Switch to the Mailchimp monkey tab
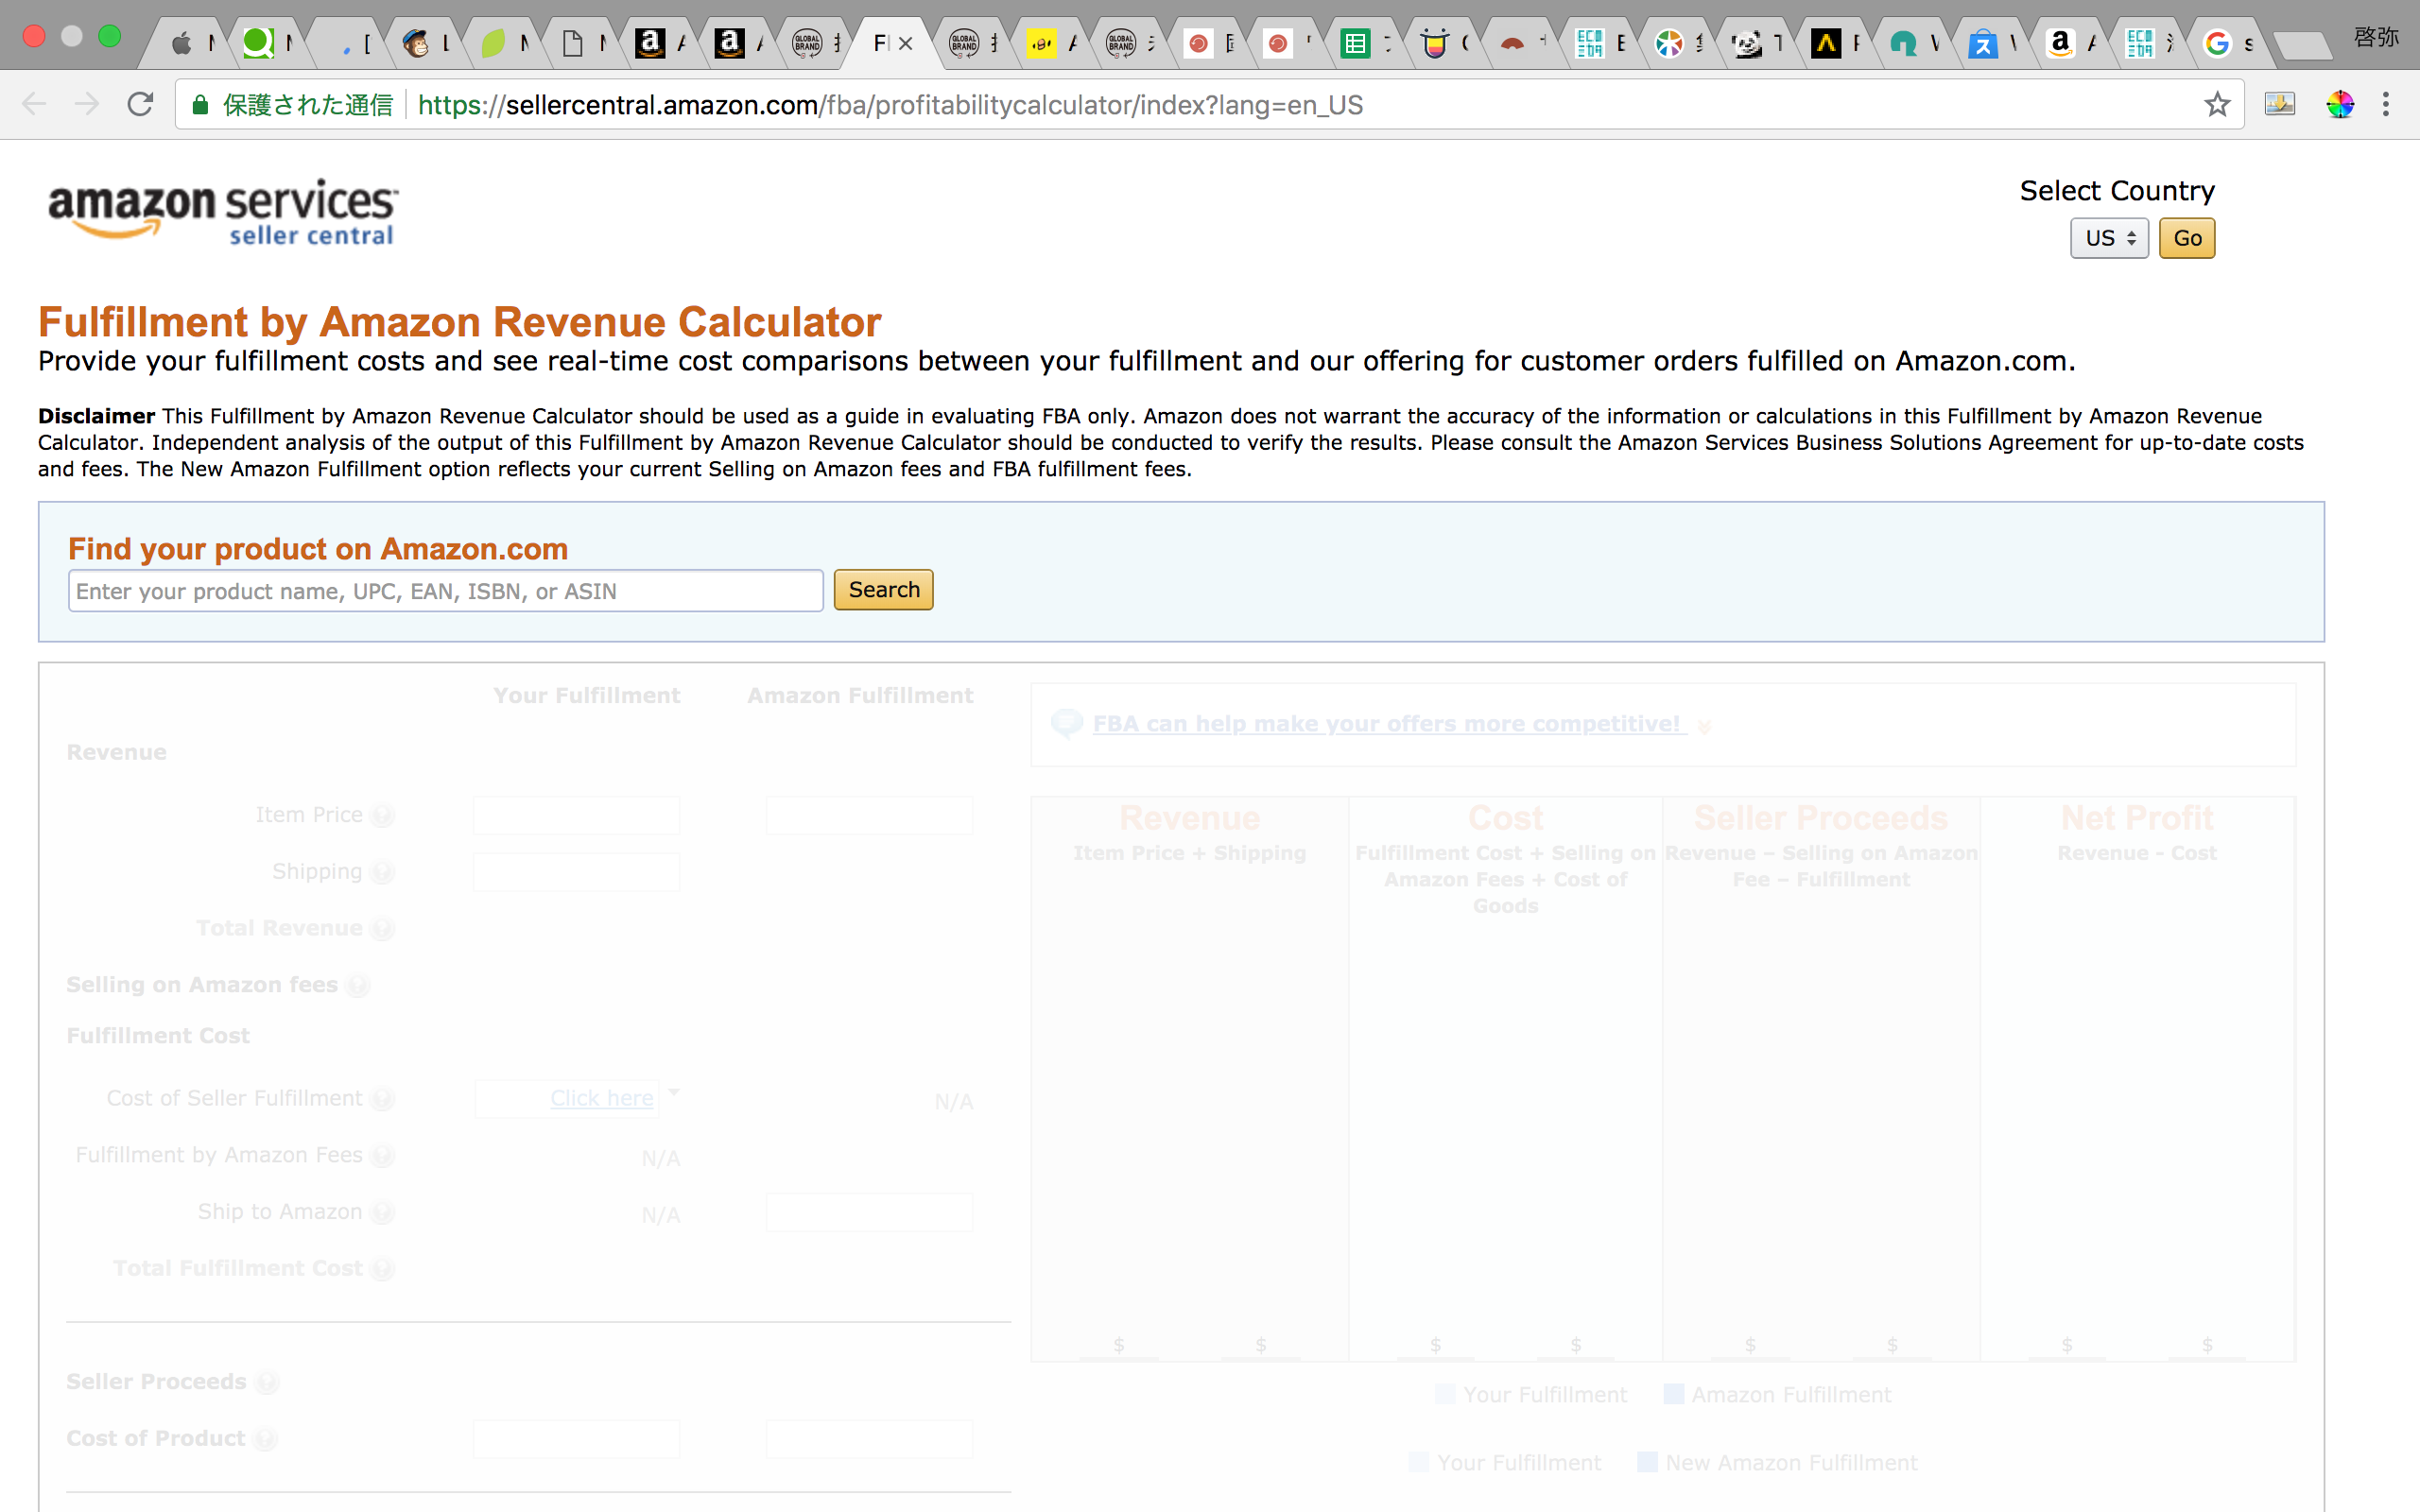The width and height of the screenshot is (2420, 1512). click(416, 43)
